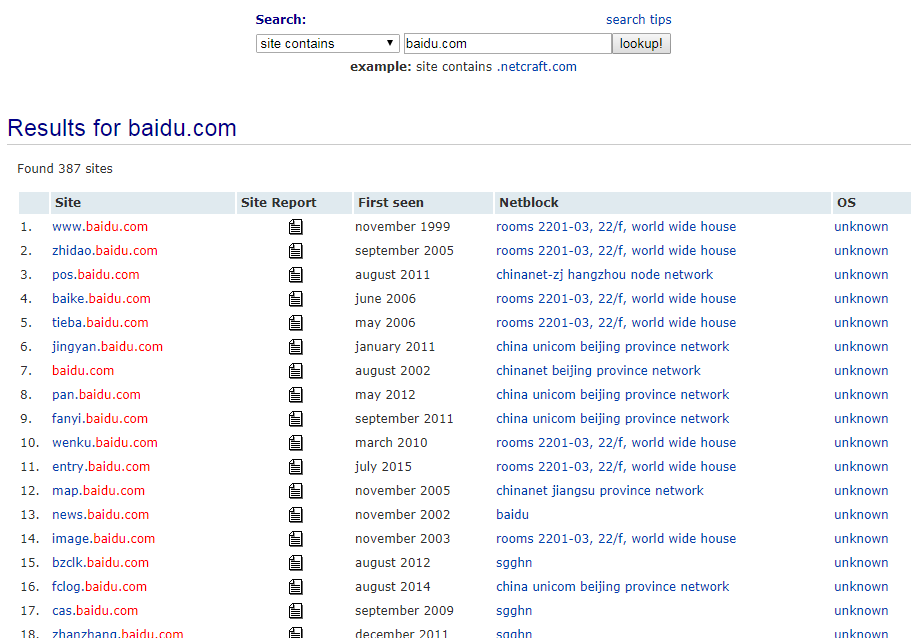Open site report icon for wenku.baidu.com

[296, 443]
